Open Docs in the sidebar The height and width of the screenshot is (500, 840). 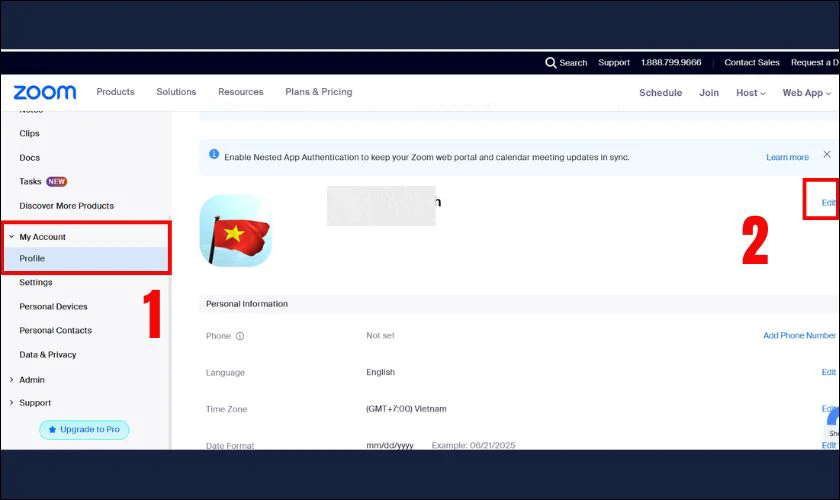(29, 158)
